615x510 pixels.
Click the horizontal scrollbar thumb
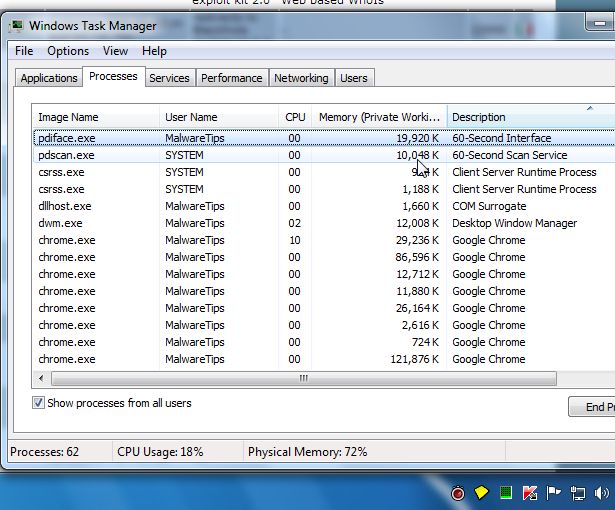304,379
